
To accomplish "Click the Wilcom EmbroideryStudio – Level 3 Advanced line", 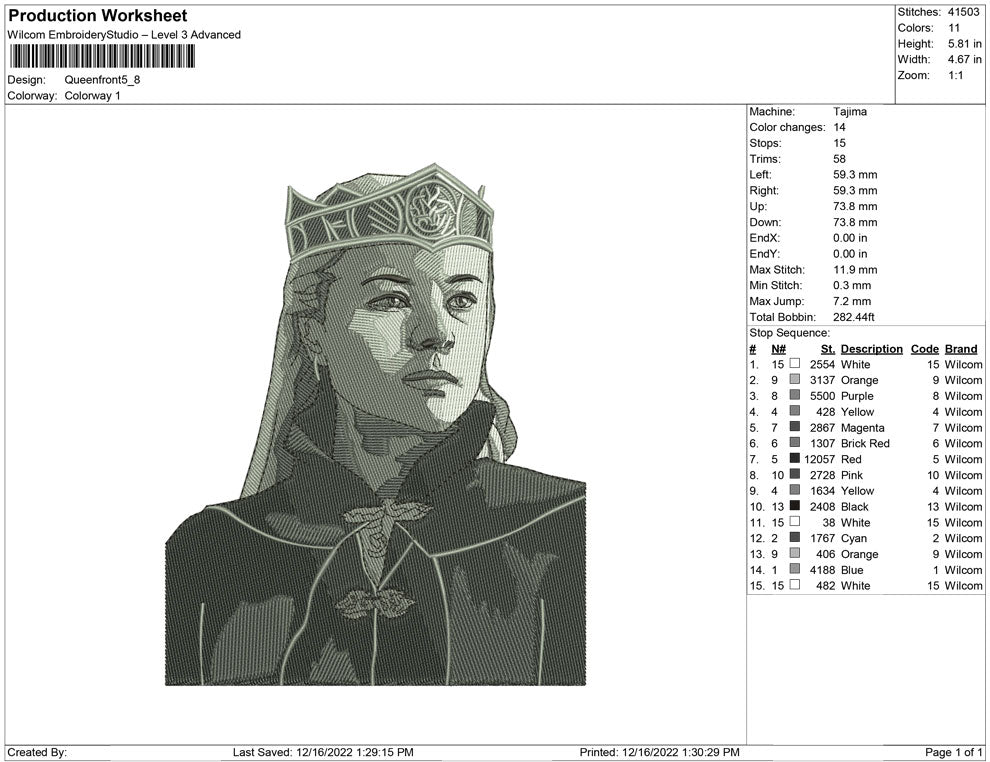I will click(124, 35).
